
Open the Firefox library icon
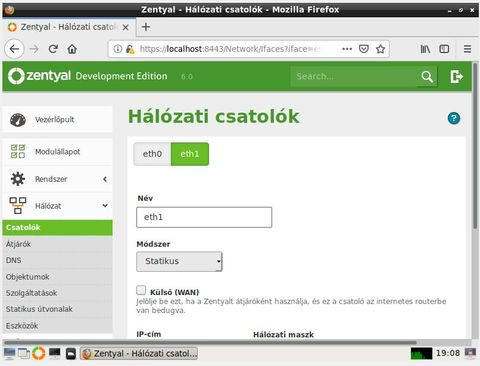point(425,49)
